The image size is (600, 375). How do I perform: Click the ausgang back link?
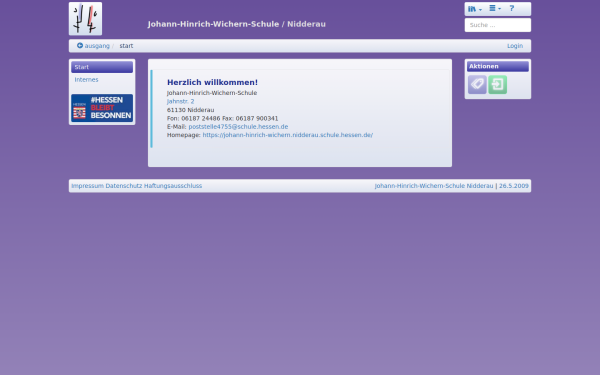coord(93,46)
